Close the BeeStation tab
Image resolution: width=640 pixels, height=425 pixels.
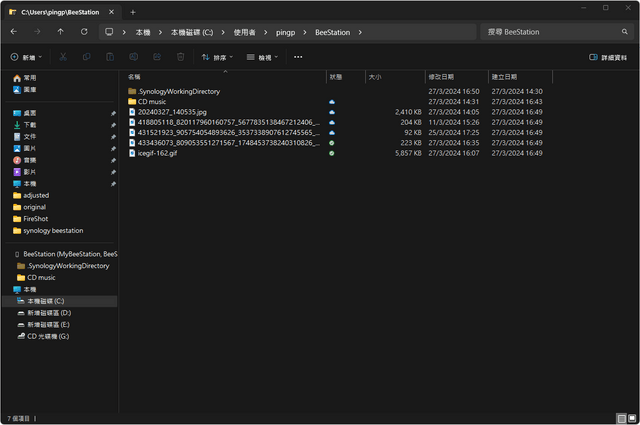tap(111, 12)
